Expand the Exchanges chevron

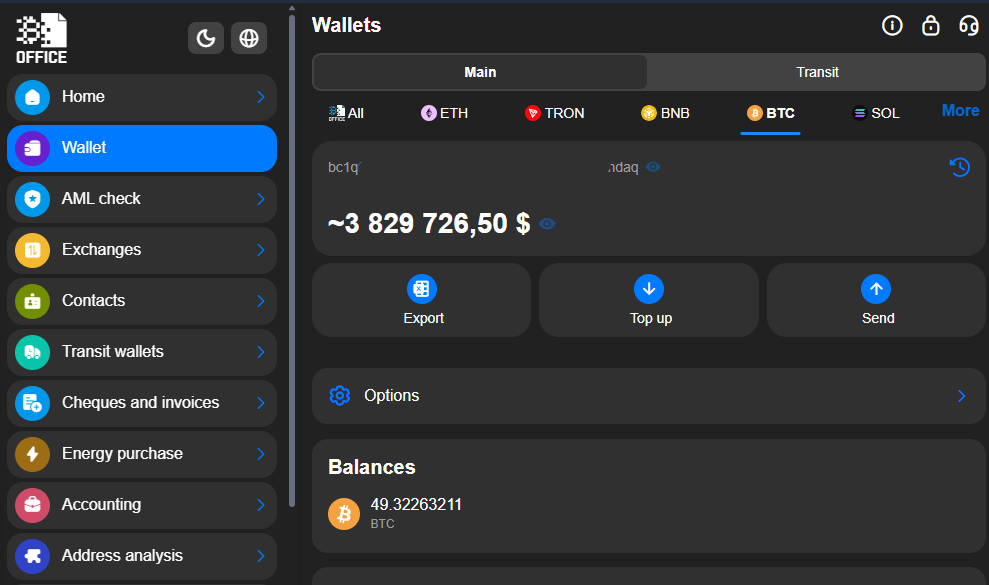pyautogui.click(x=260, y=251)
